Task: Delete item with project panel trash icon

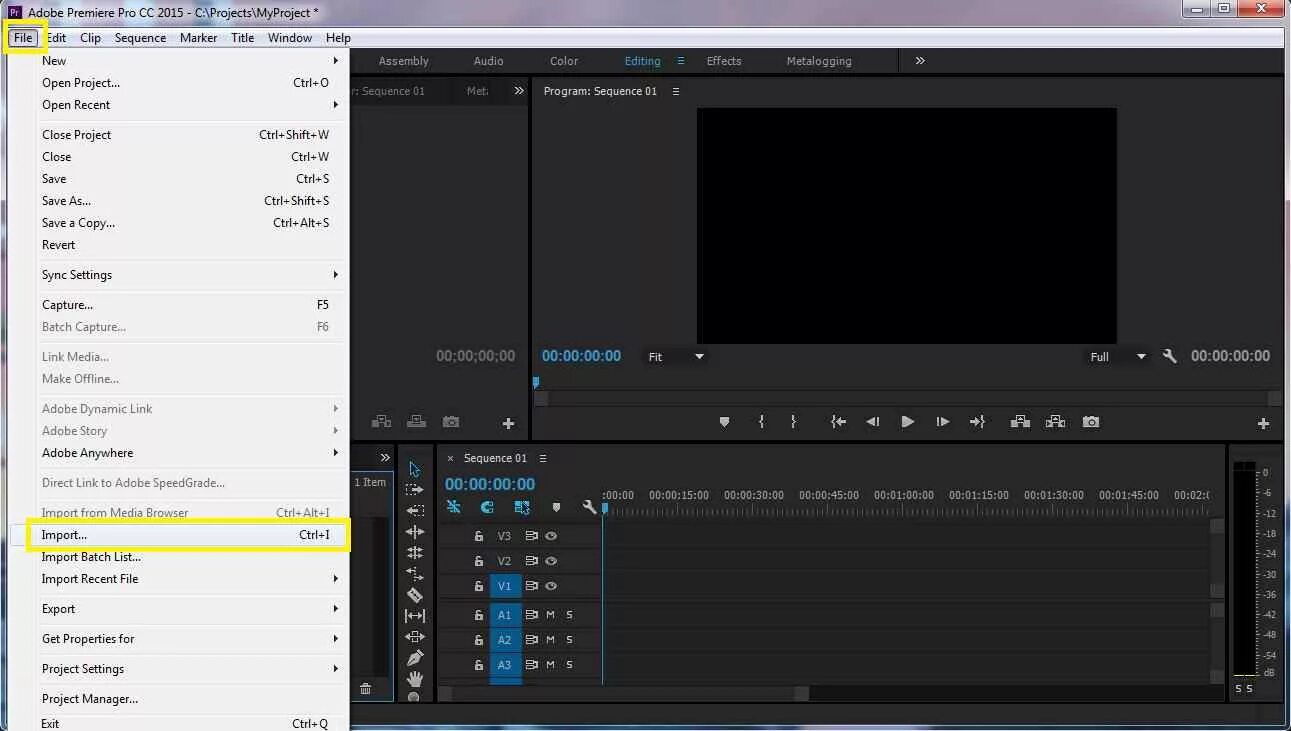Action: (365, 688)
